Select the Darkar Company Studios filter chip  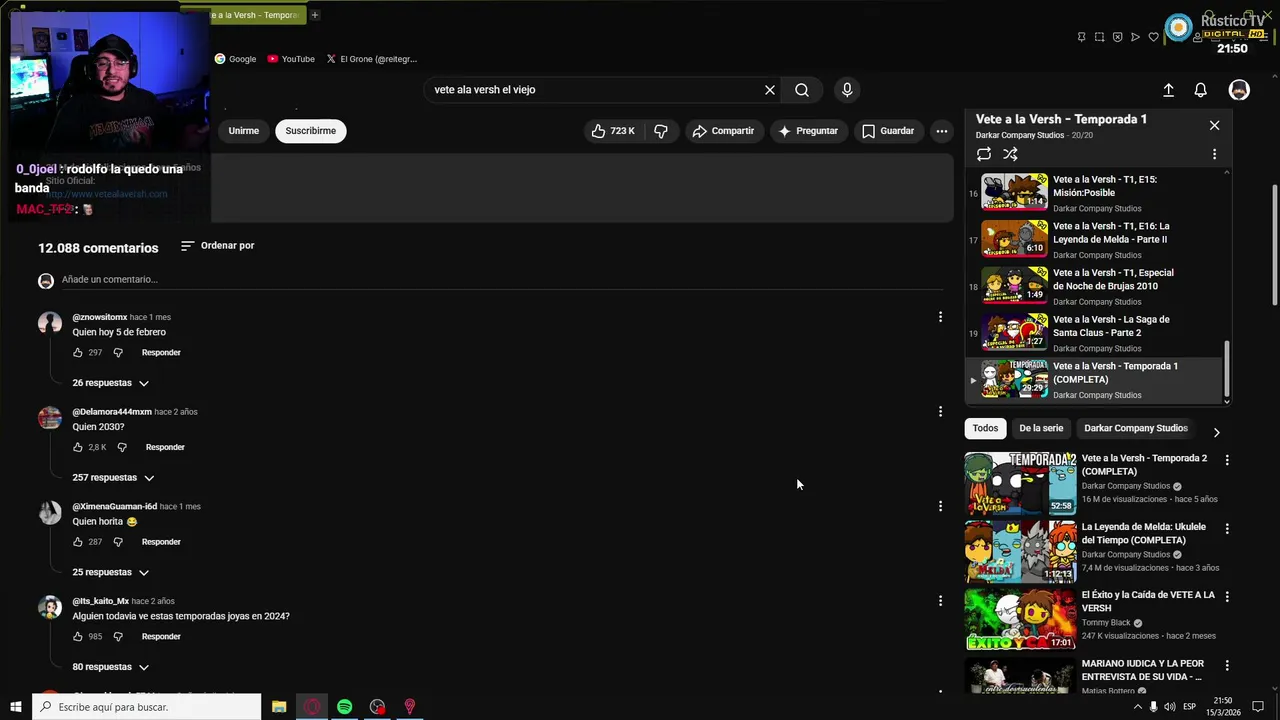pyautogui.click(x=1136, y=428)
